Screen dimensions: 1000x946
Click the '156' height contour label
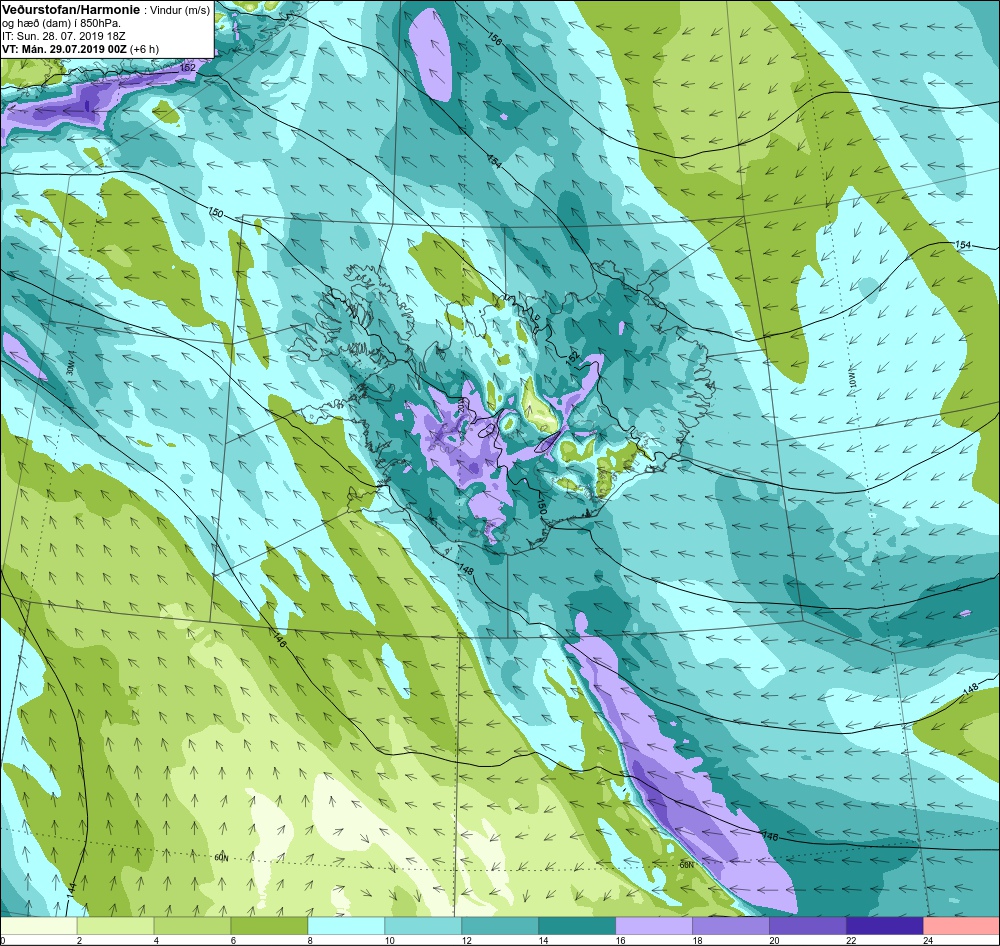tap(494, 40)
